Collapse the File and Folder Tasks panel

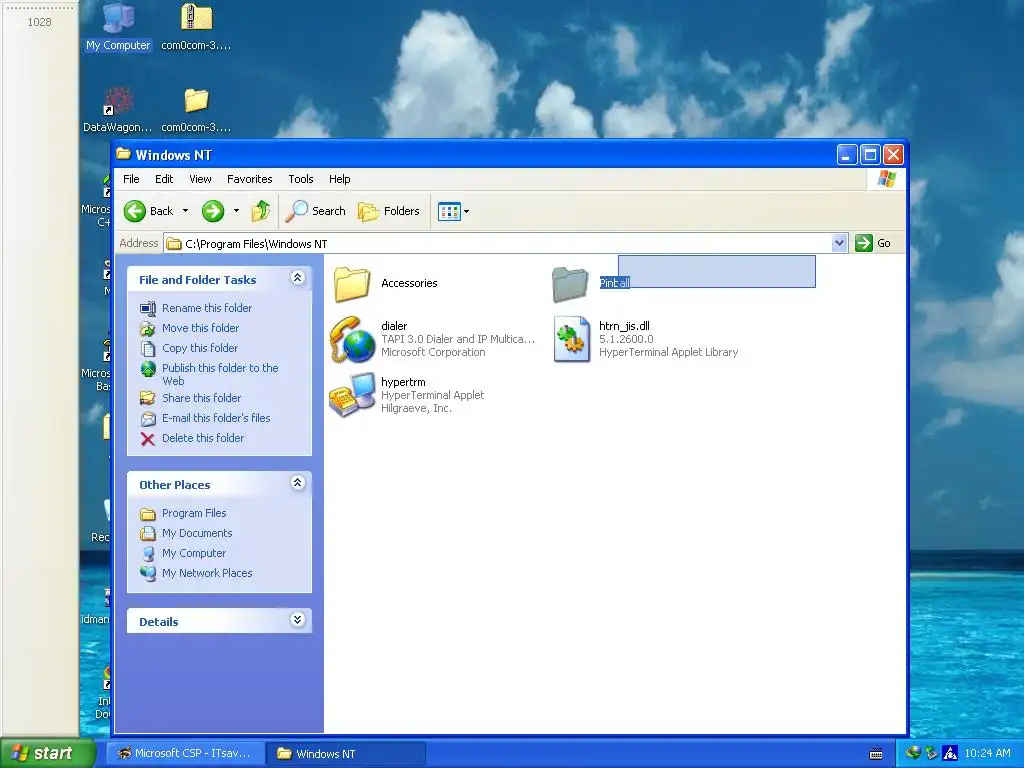click(297, 278)
